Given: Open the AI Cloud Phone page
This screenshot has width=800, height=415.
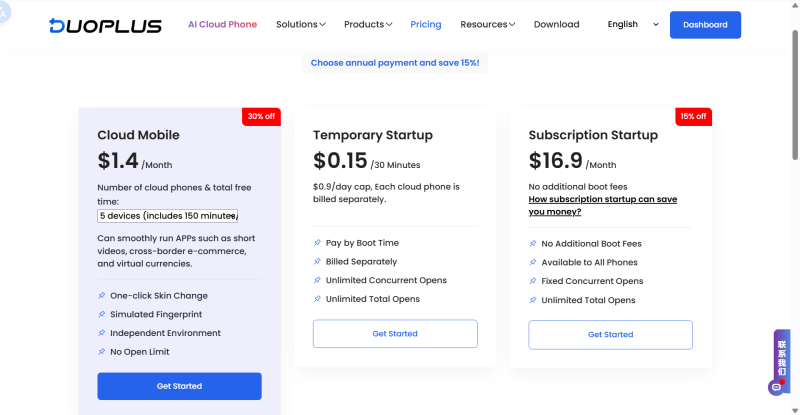Looking at the screenshot, I should pyautogui.click(x=222, y=25).
